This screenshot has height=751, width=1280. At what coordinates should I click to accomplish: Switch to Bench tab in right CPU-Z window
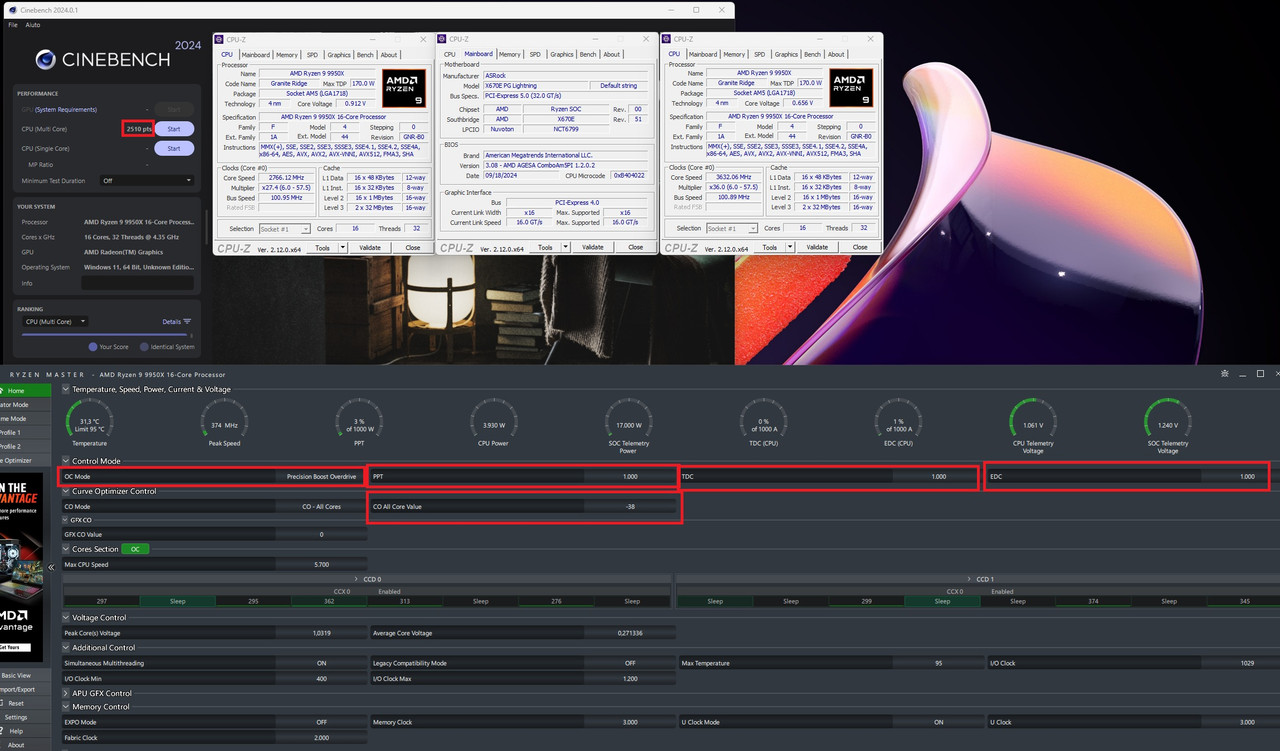812,54
